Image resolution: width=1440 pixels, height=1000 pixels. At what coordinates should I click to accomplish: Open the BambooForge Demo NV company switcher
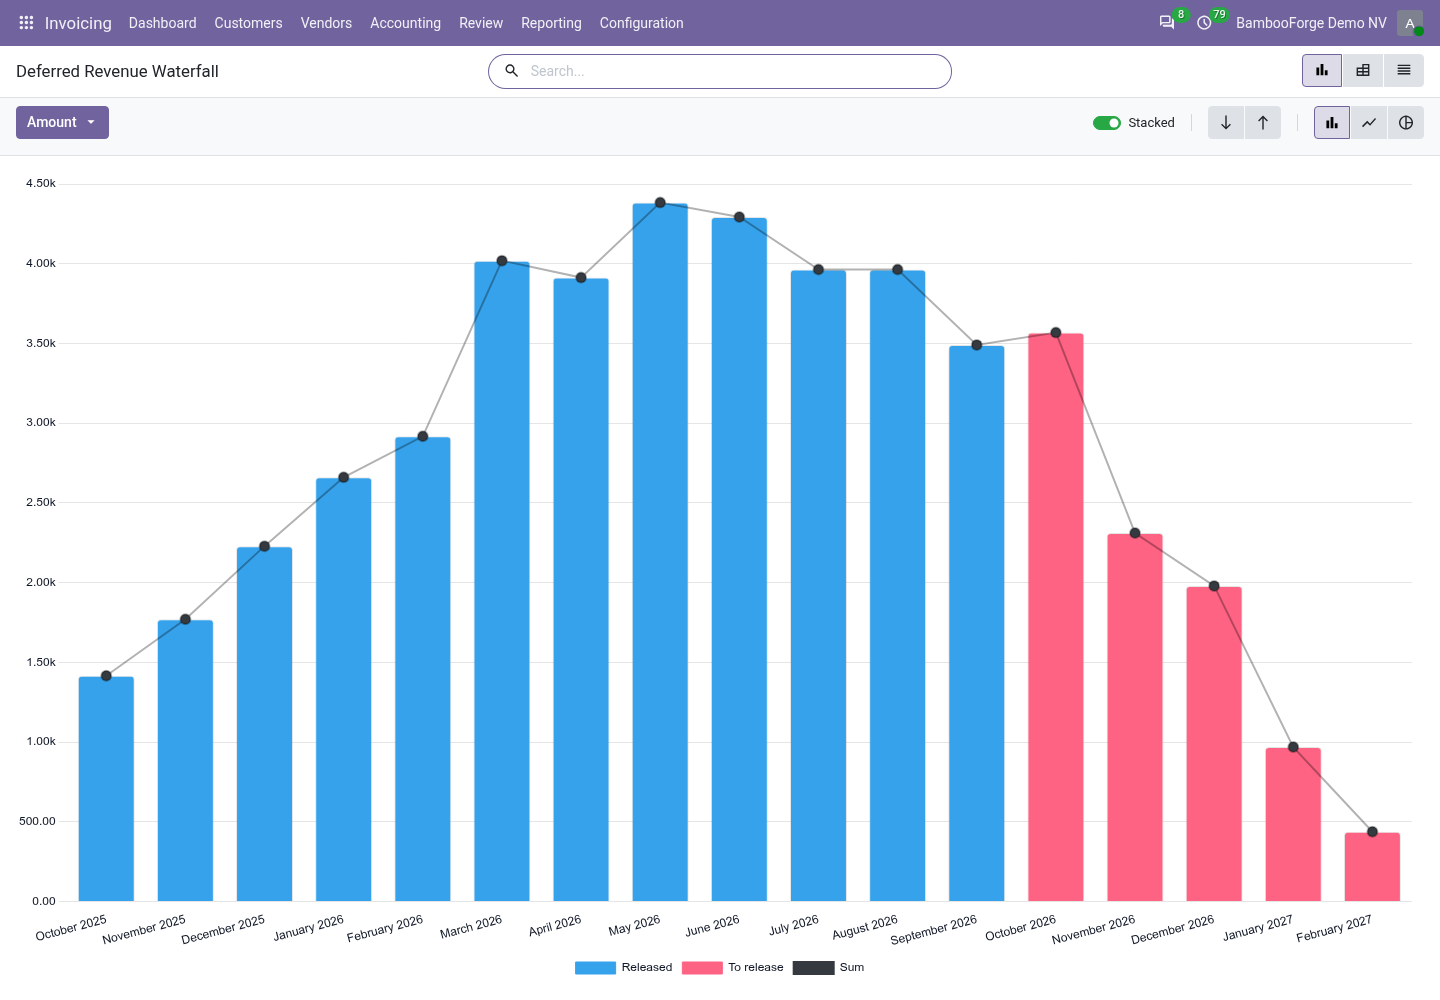click(1311, 23)
